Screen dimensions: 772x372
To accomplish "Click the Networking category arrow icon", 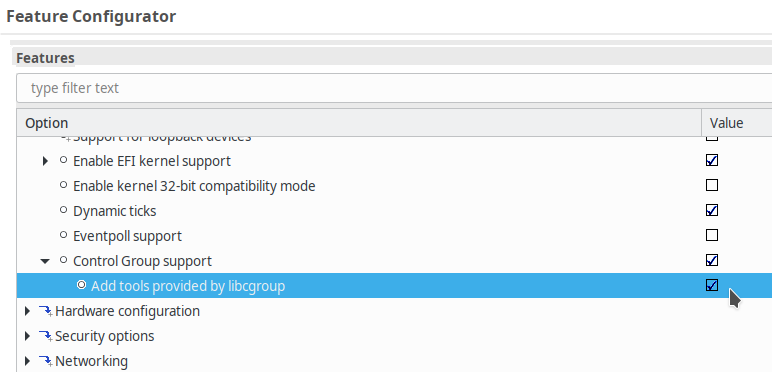I will (45, 361).
